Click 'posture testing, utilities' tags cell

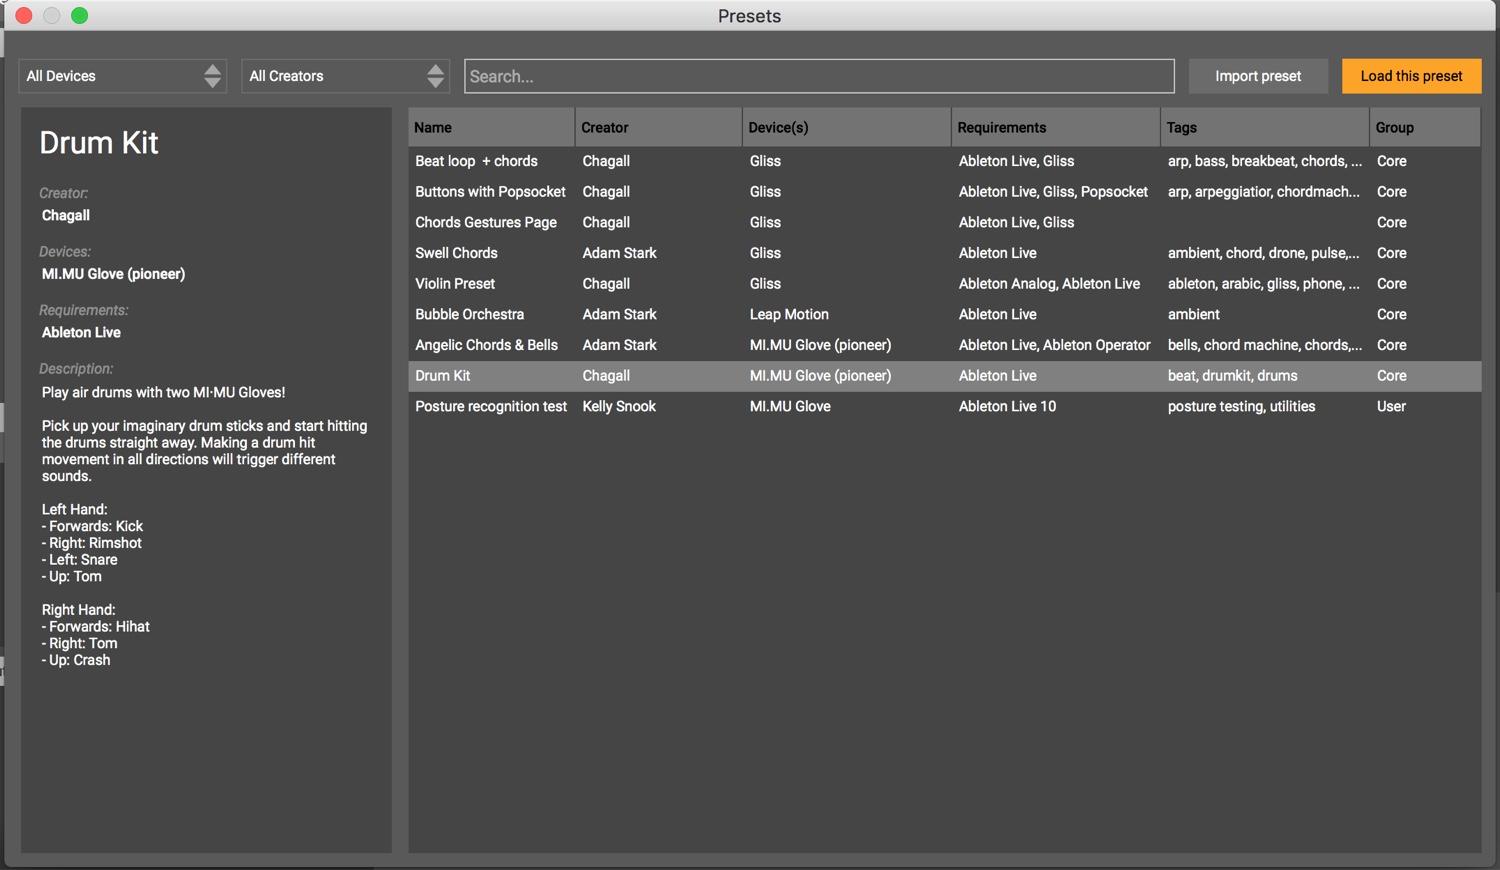tap(1241, 406)
